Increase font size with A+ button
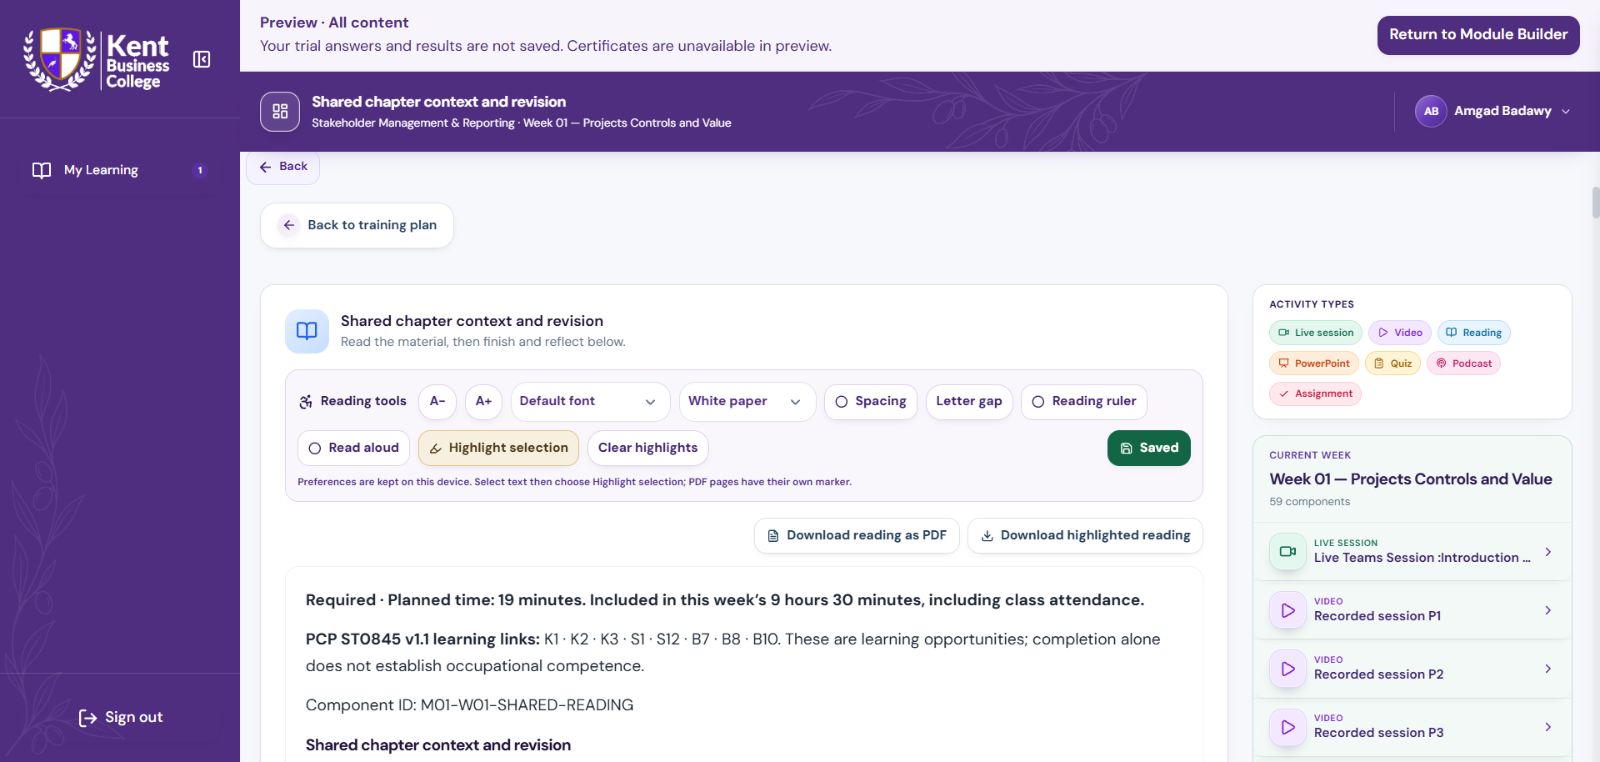Image resolution: width=1600 pixels, height=762 pixels. (484, 401)
